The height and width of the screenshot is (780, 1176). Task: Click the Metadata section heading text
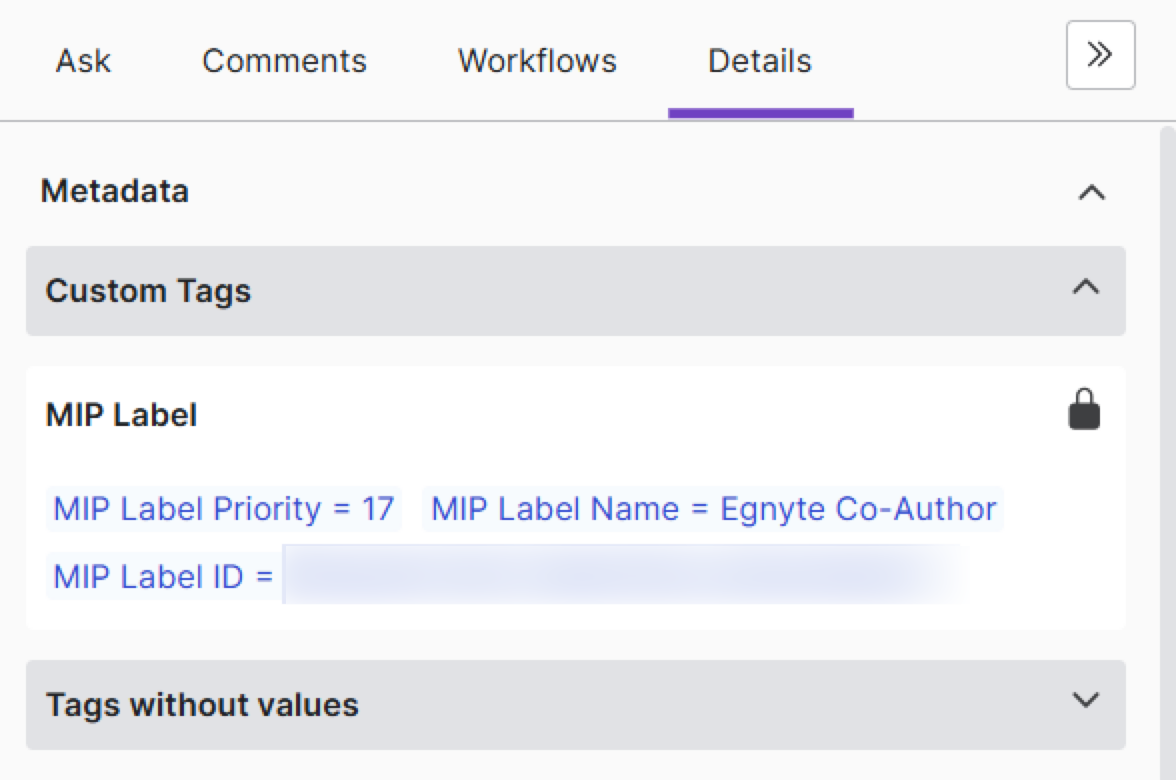click(x=114, y=191)
